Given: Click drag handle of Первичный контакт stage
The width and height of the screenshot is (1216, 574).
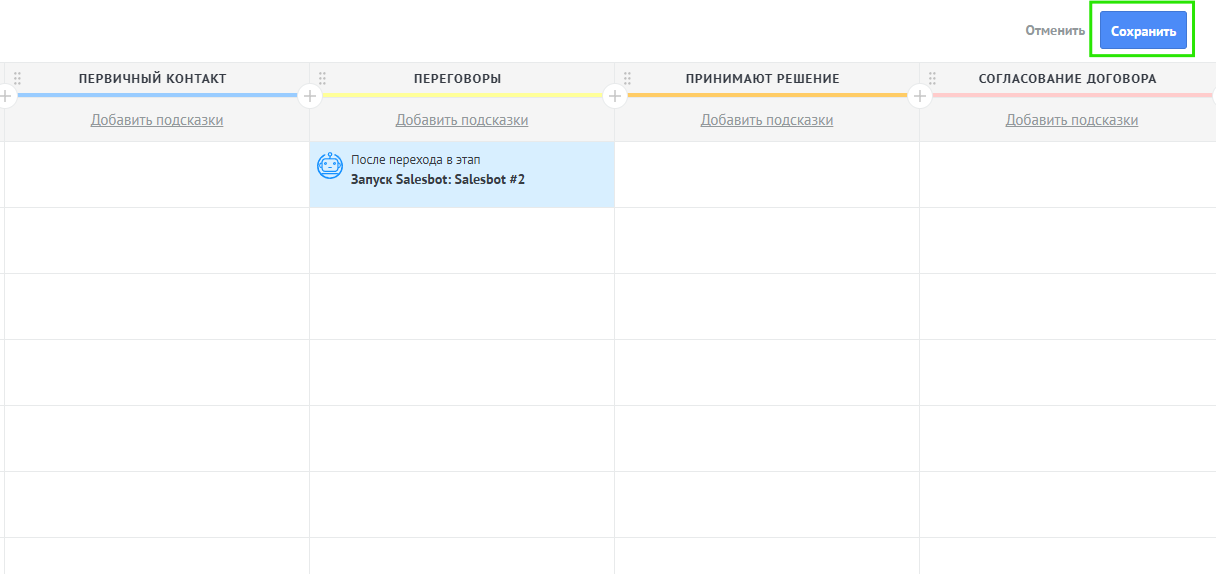Looking at the screenshot, I should pyautogui.click(x=17, y=78).
